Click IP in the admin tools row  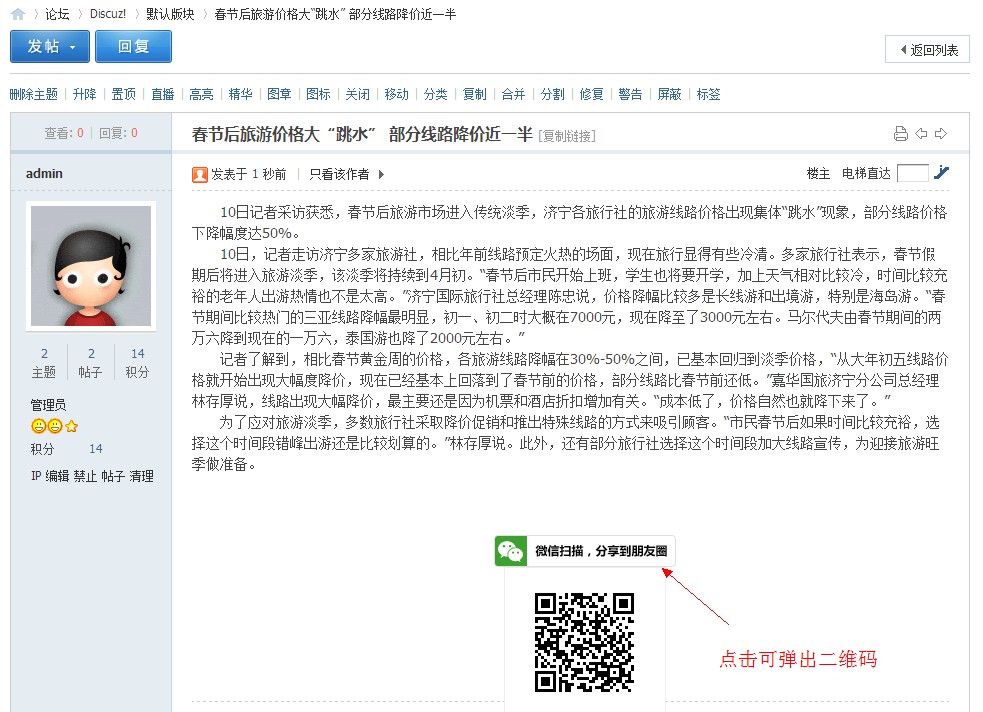(x=36, y=476)
